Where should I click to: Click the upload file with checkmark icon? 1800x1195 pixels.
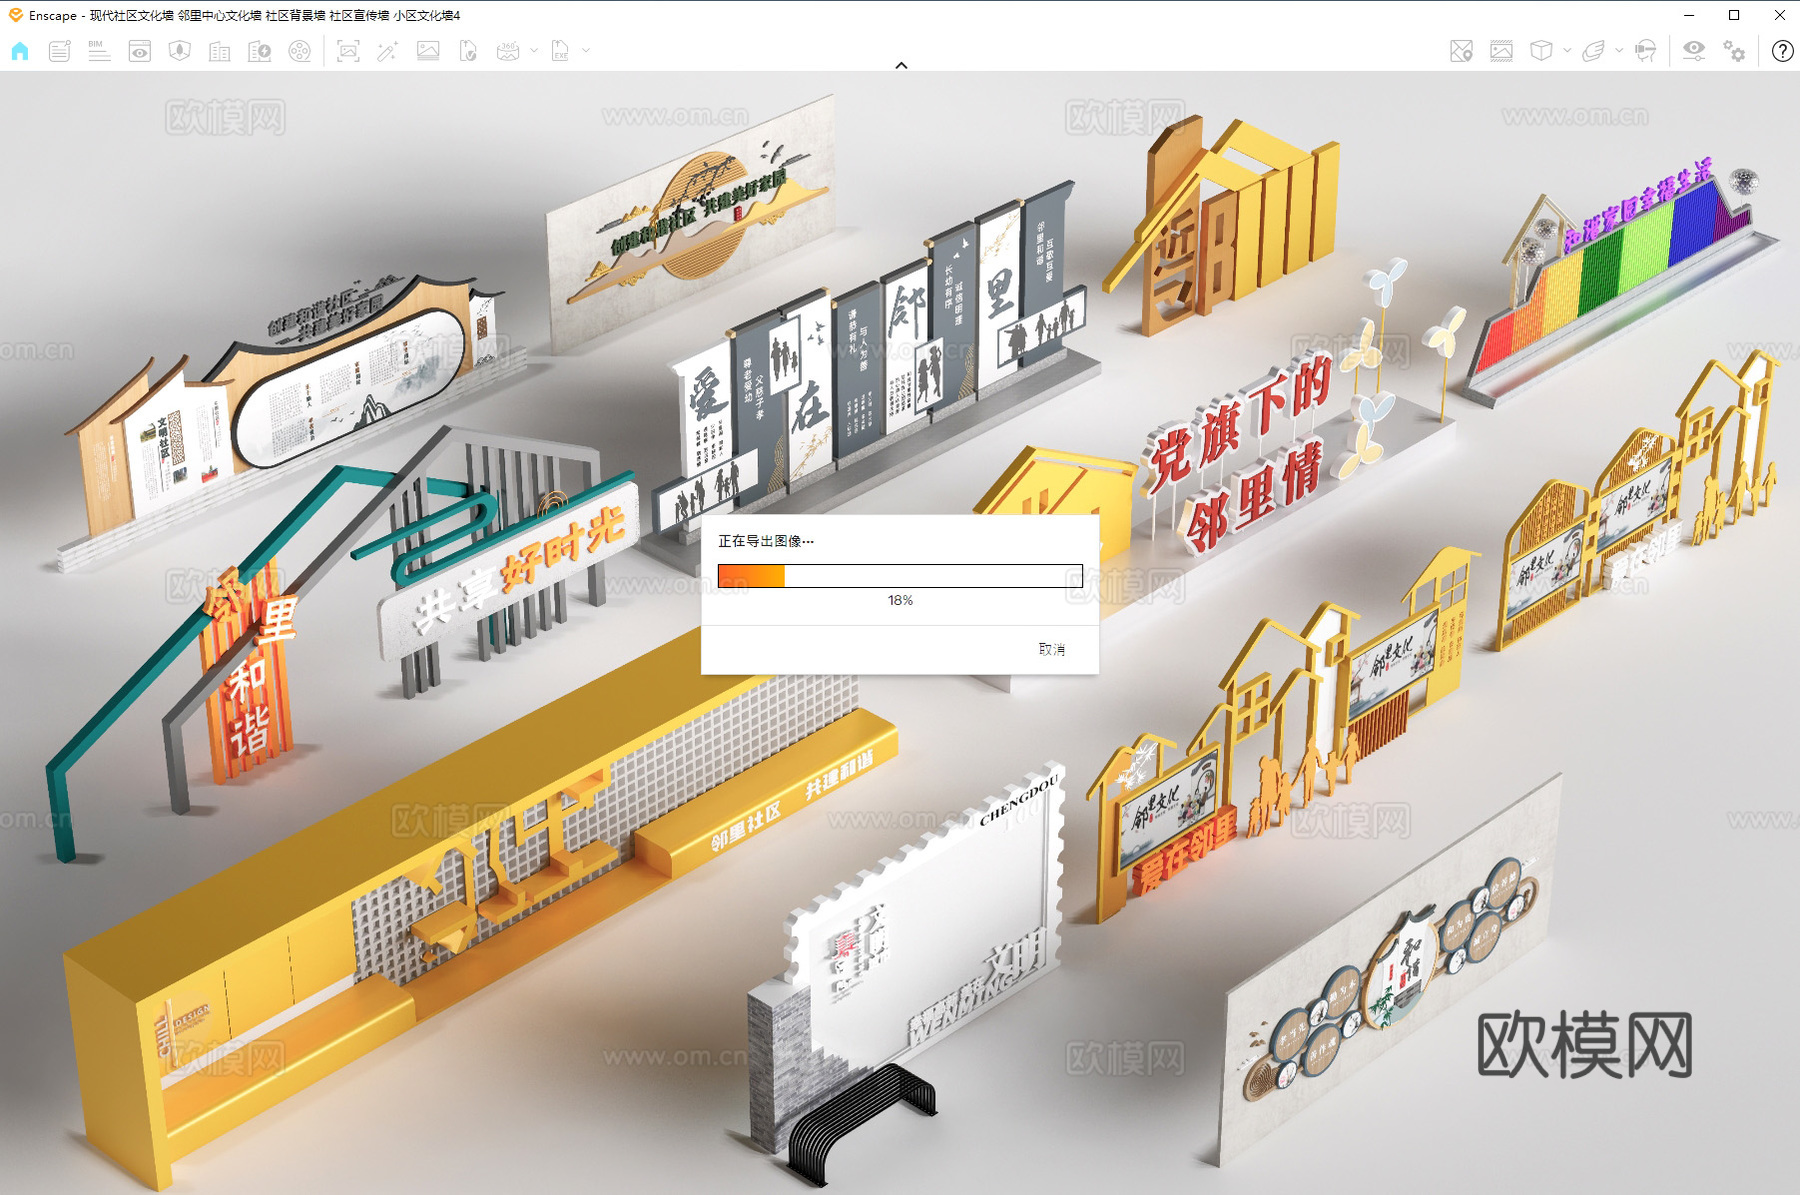[468, 51]
